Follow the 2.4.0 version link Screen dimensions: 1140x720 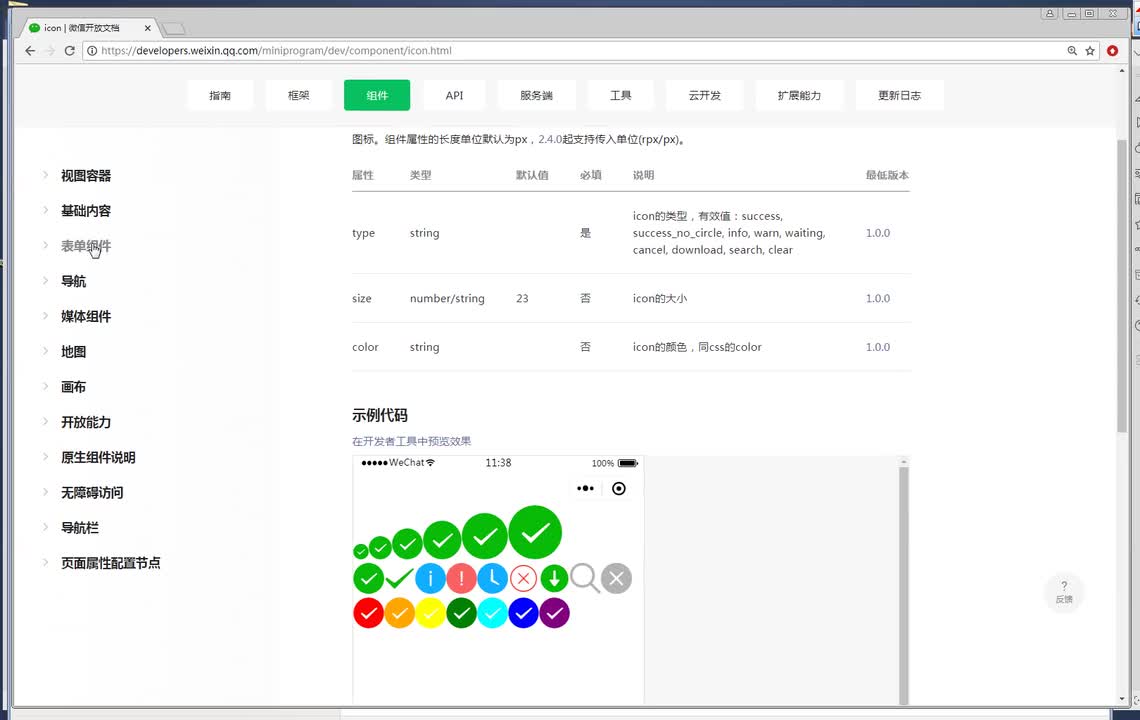tap(550, 140)
